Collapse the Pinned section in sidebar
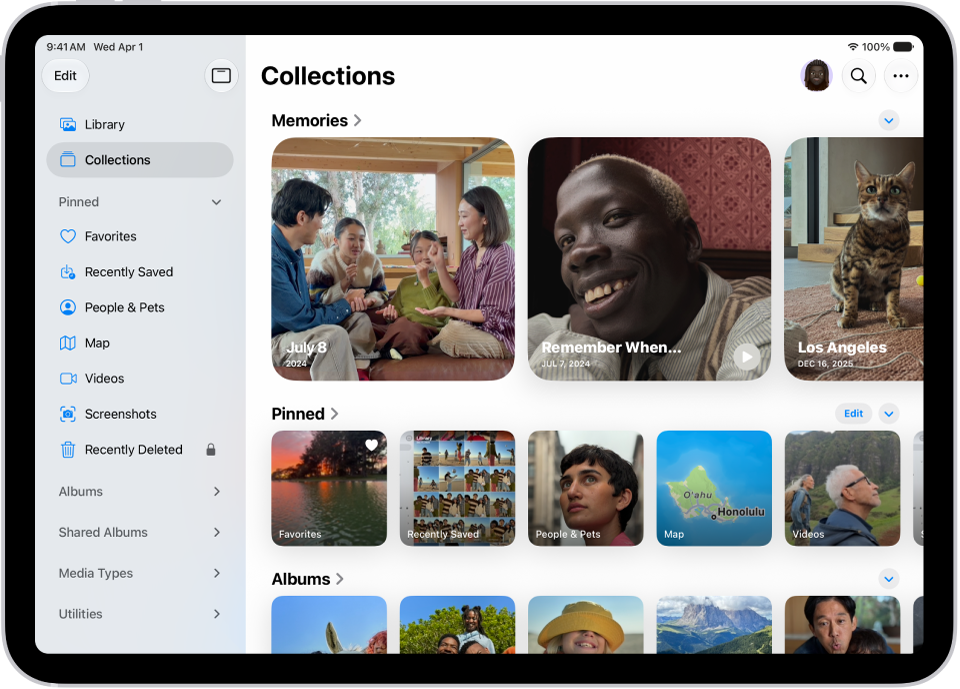The width and height of the screenshot is (960, 689). pos(216,202)
